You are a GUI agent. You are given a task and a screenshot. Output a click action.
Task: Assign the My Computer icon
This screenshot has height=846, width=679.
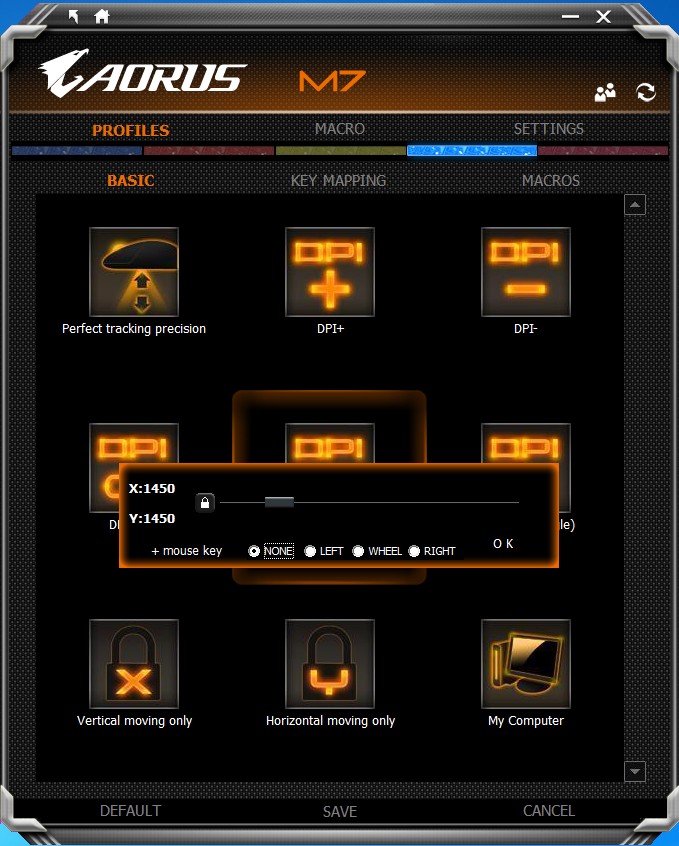(526, 664)
